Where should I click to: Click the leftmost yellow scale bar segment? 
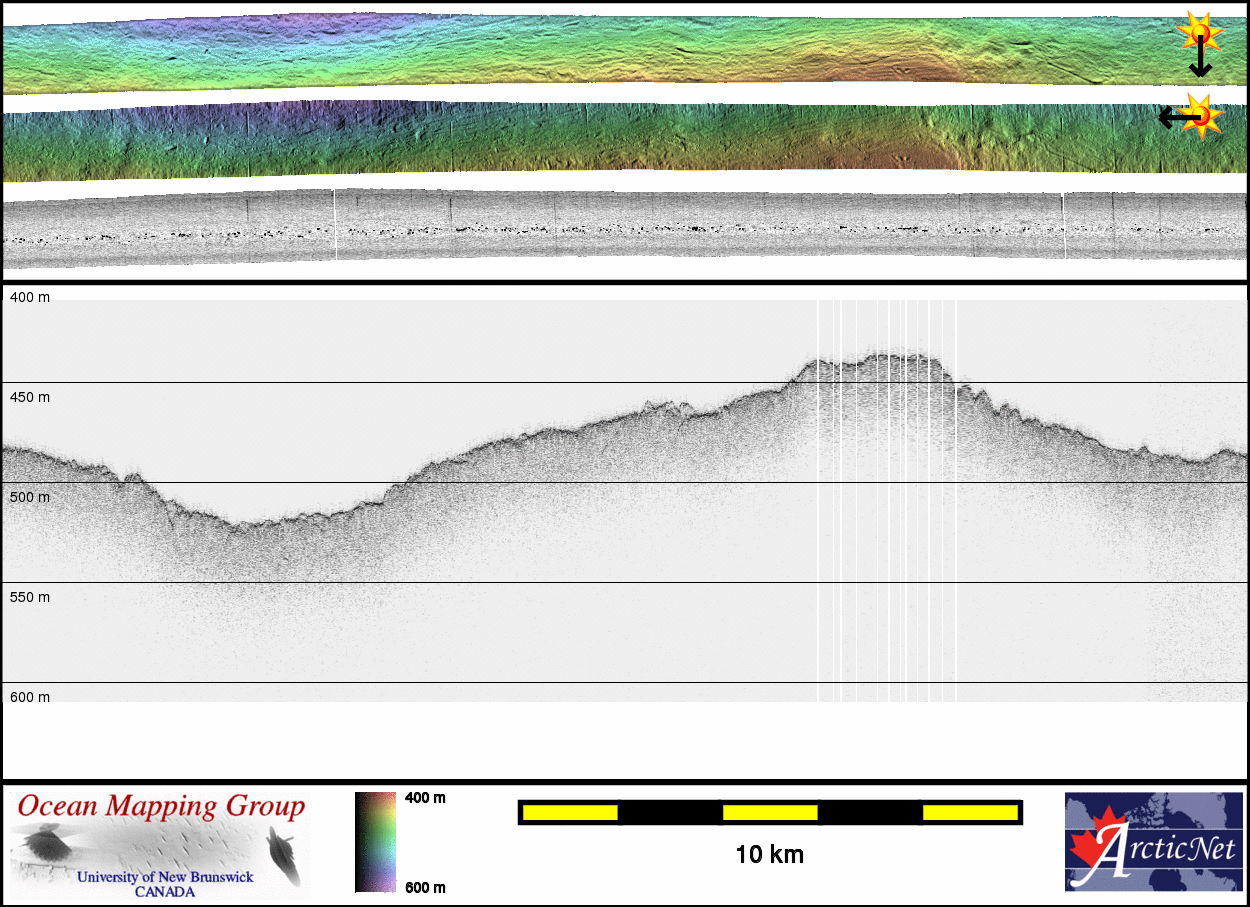(570, 813)
